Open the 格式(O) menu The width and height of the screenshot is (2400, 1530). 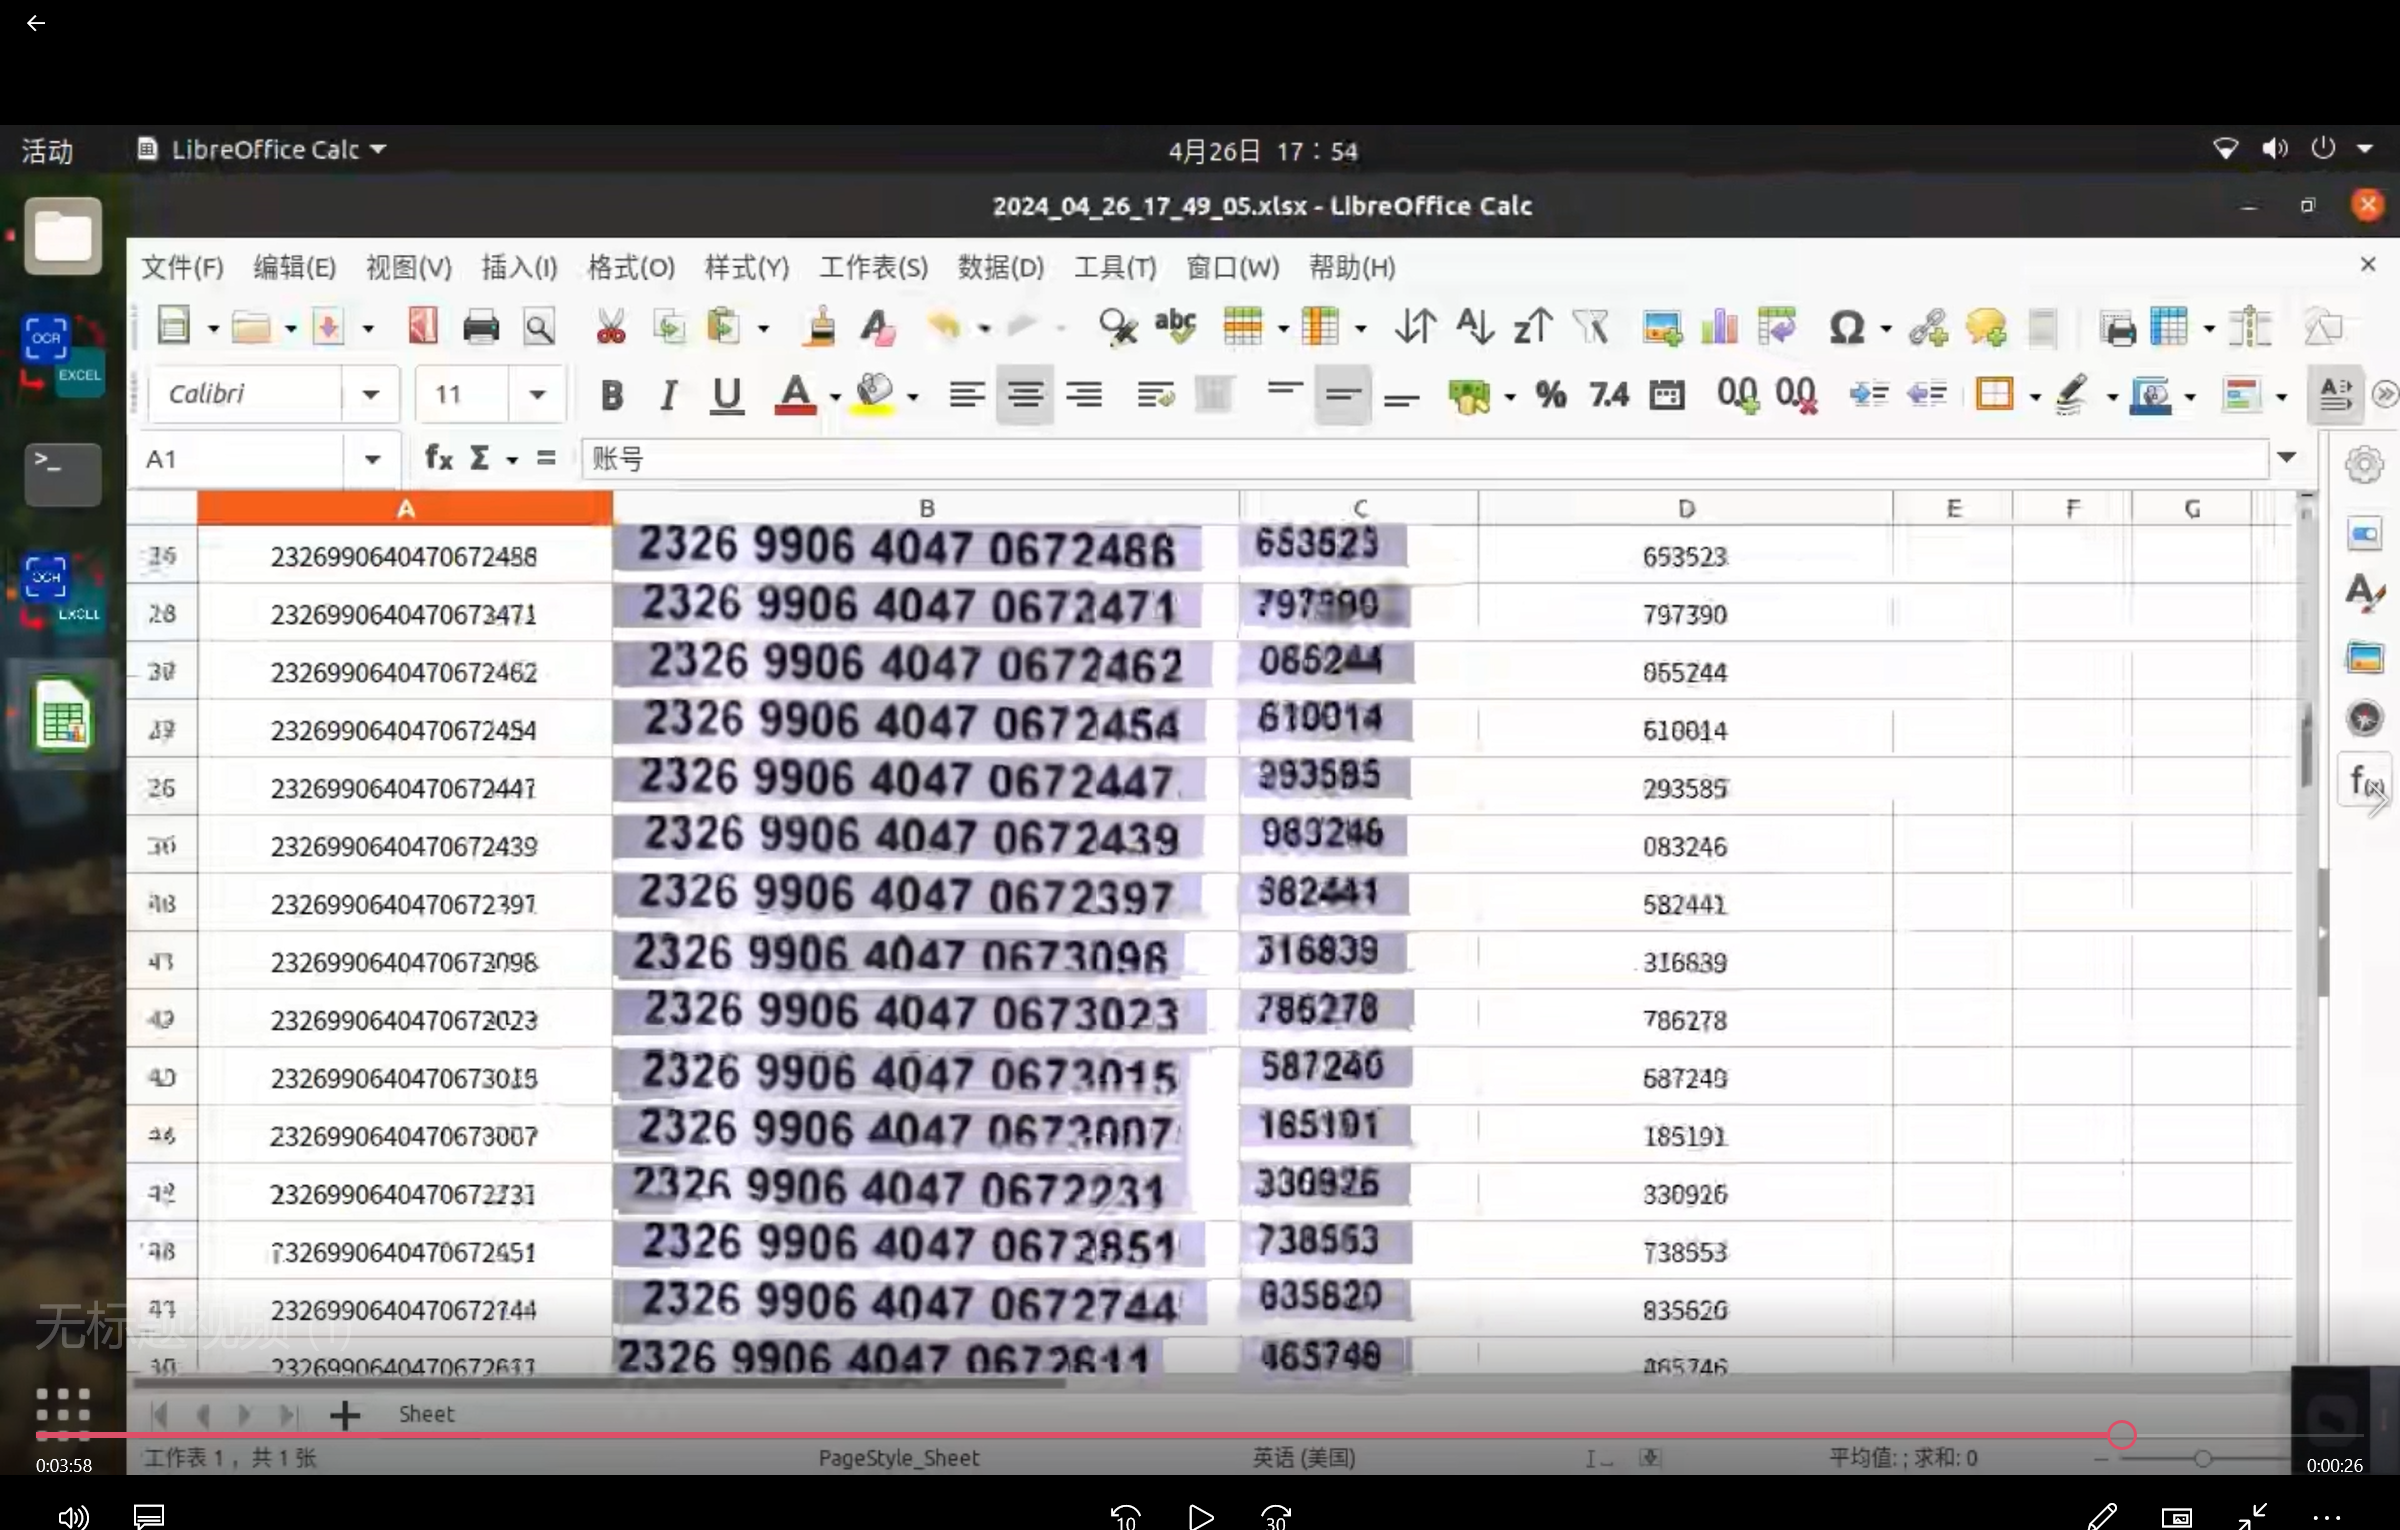[631, 267]
